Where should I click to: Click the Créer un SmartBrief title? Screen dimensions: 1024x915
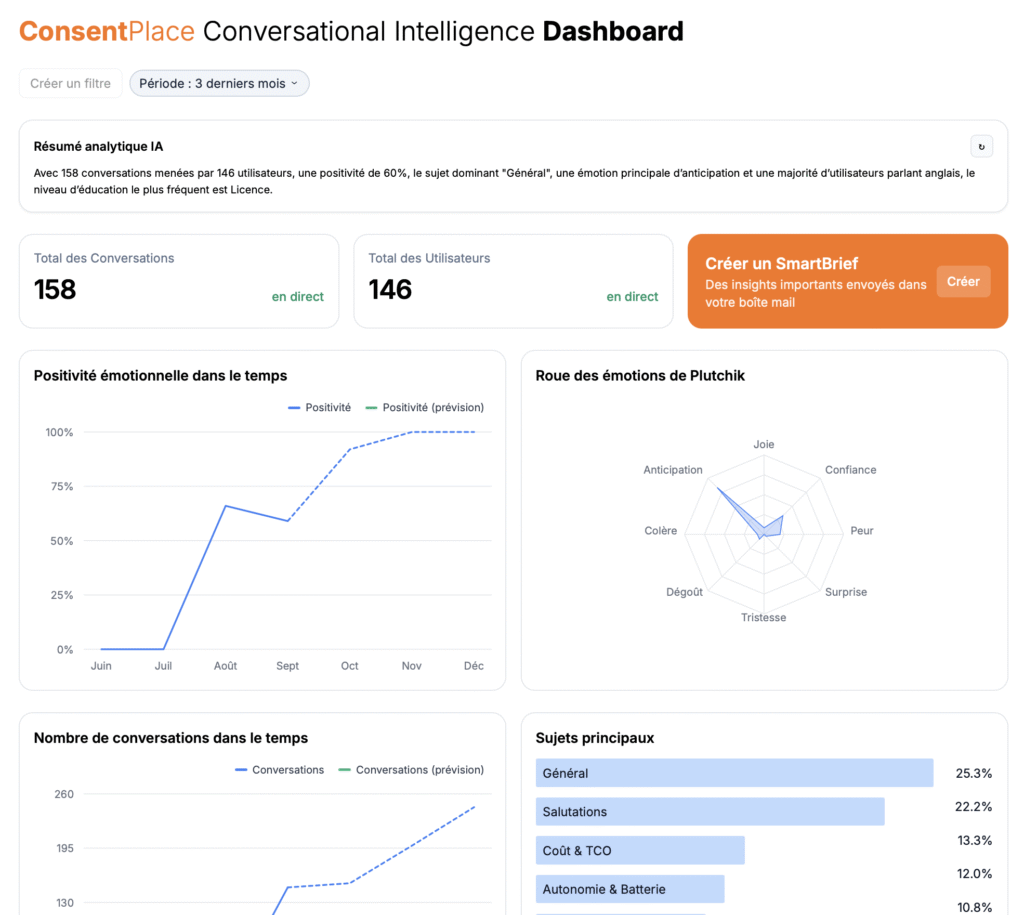click(782, 263)
